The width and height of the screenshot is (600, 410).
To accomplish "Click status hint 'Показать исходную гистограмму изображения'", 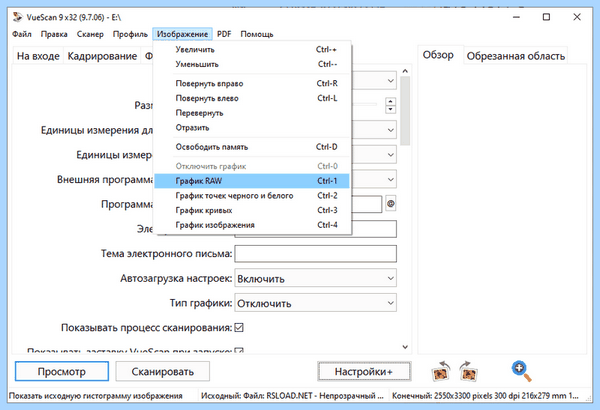I will click(96, 396).
